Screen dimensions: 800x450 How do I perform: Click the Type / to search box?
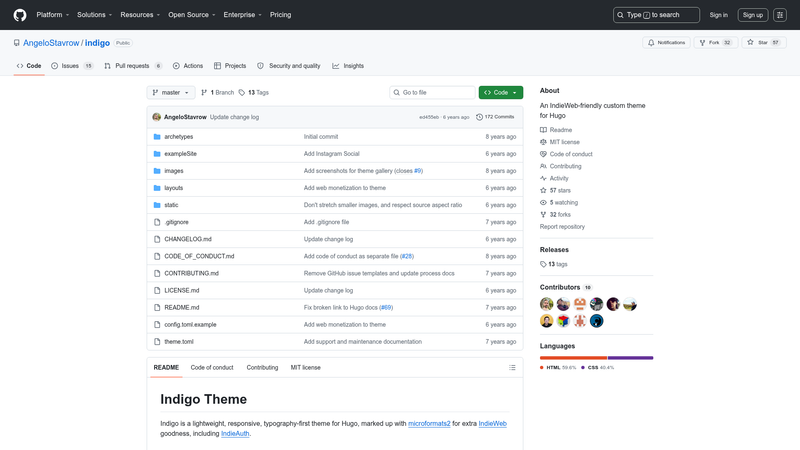[656, 15]
